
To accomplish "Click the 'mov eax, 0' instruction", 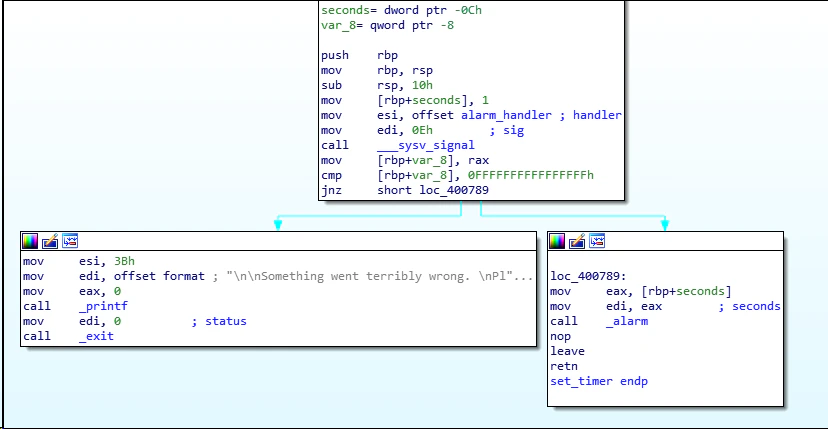I will tap(72, 291).
